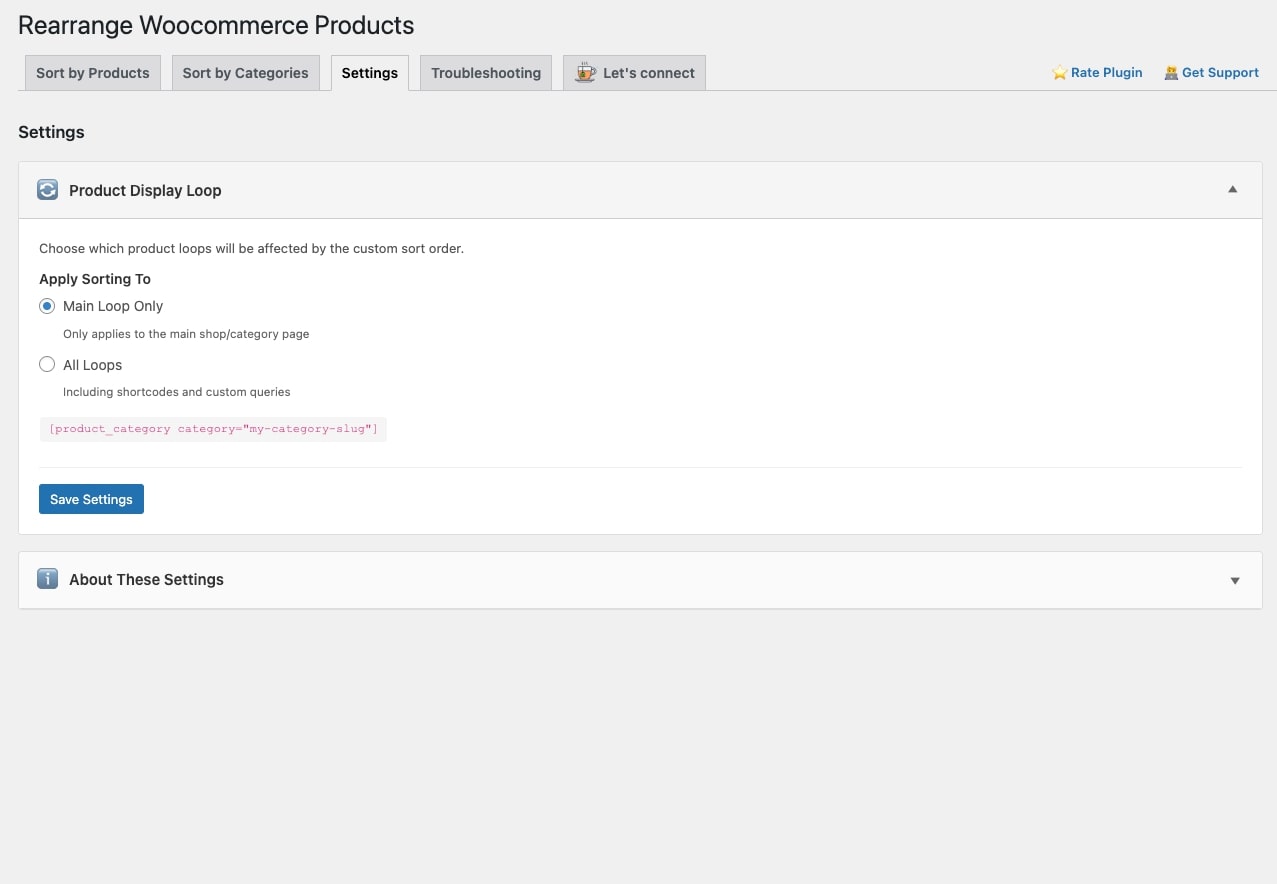Enable the All Loops option
Viewport: 1277px width, 884px height.
pos(47,364)
